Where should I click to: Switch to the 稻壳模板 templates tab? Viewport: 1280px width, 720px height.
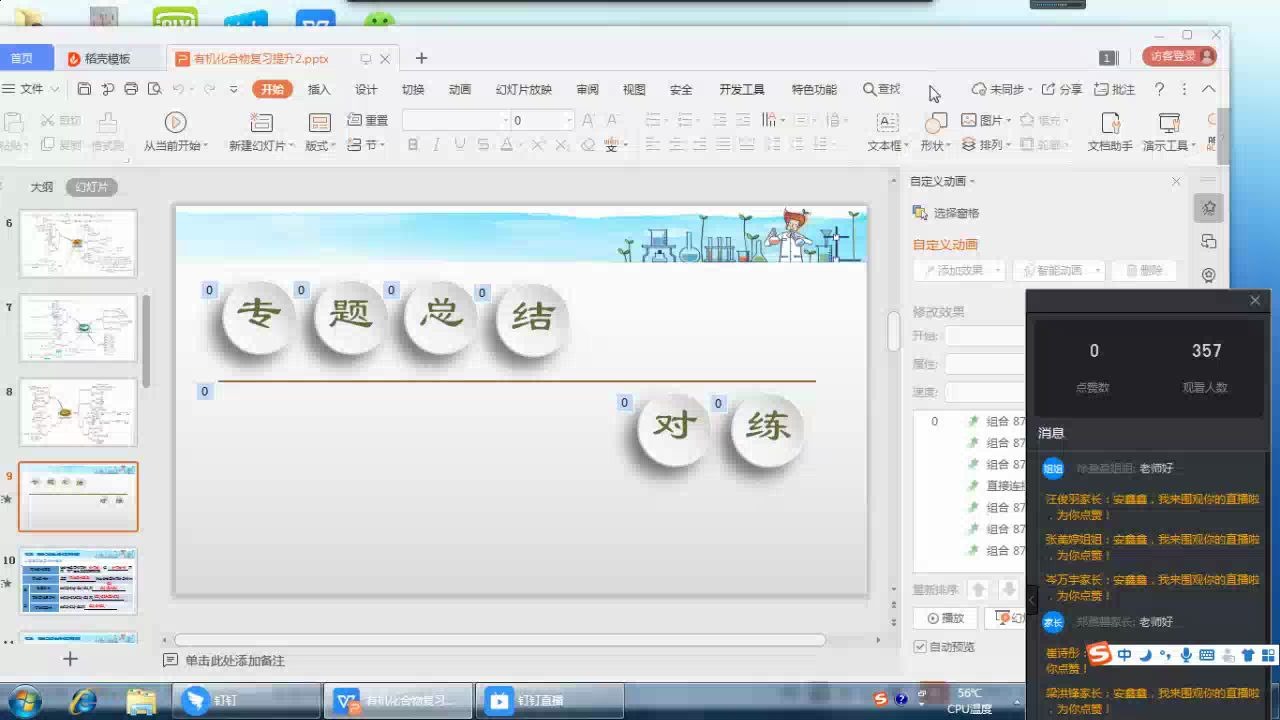tap(107, 58)
